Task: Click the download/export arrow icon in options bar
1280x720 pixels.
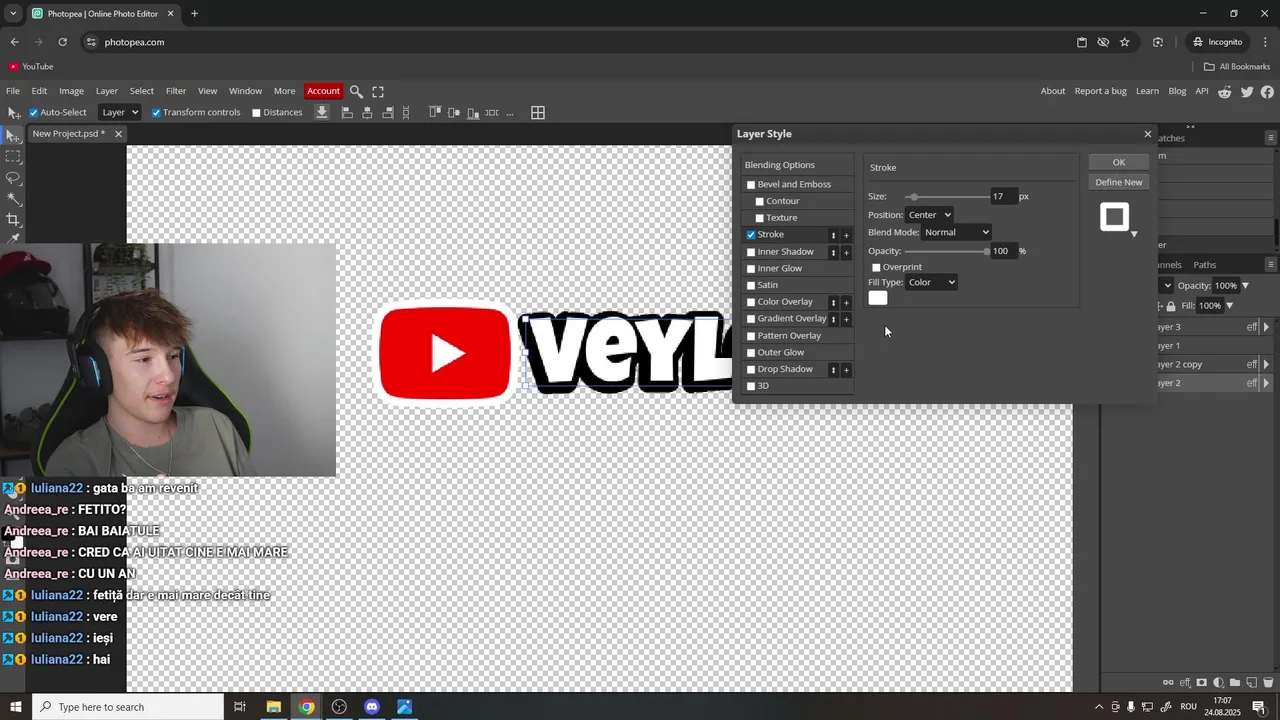Action: (x=322, y=112)
